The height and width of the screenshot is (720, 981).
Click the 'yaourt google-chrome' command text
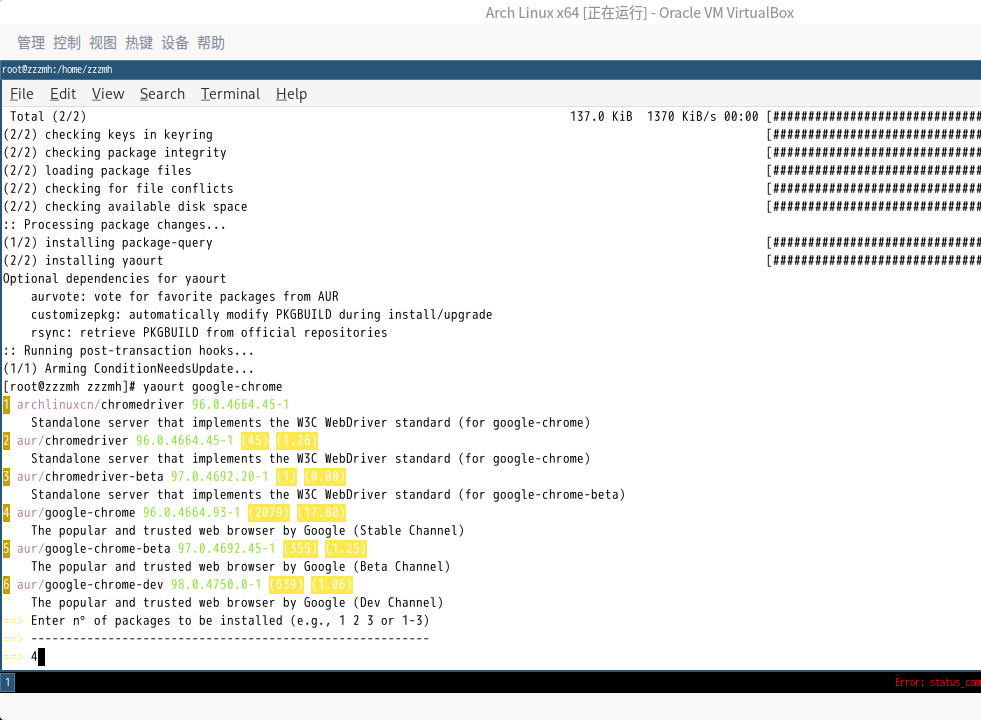click(x=213, y=387)
